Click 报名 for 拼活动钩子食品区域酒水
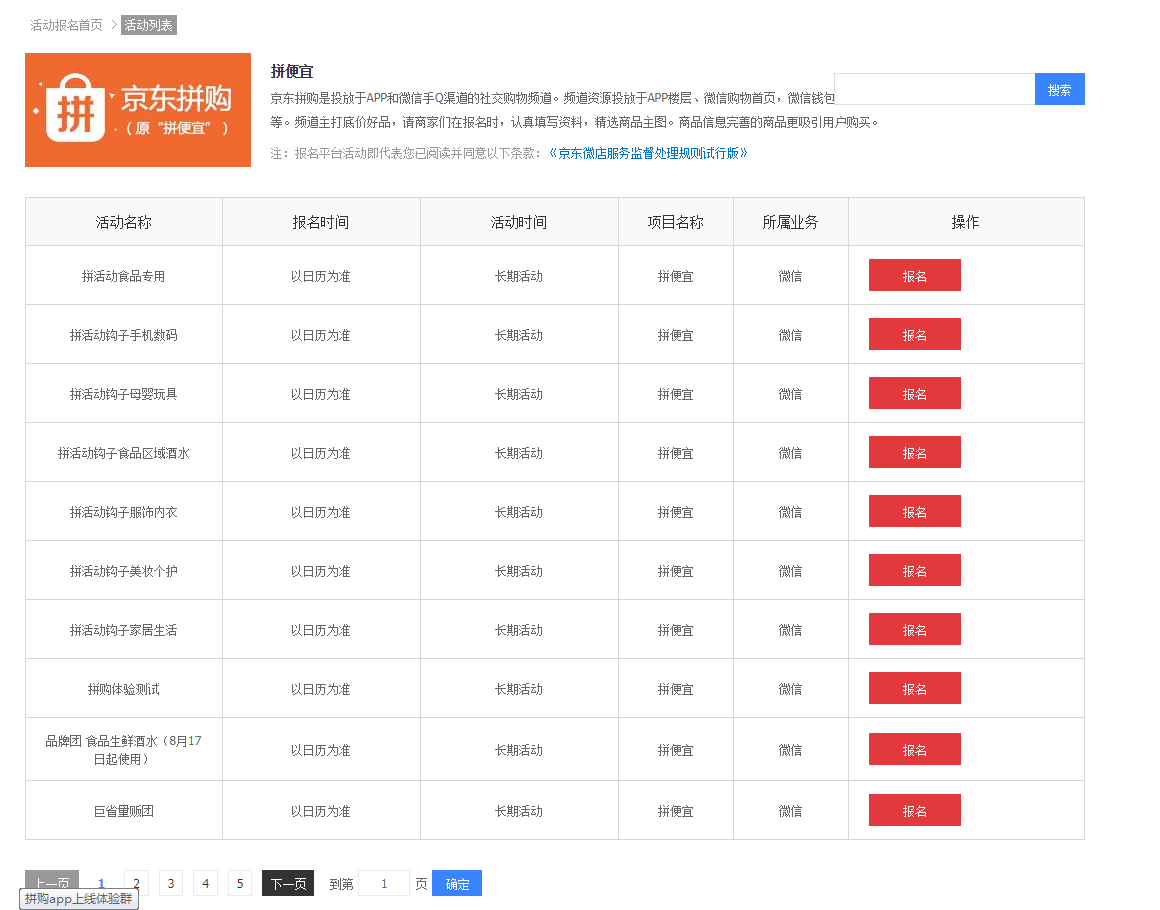 coord(914,452)
